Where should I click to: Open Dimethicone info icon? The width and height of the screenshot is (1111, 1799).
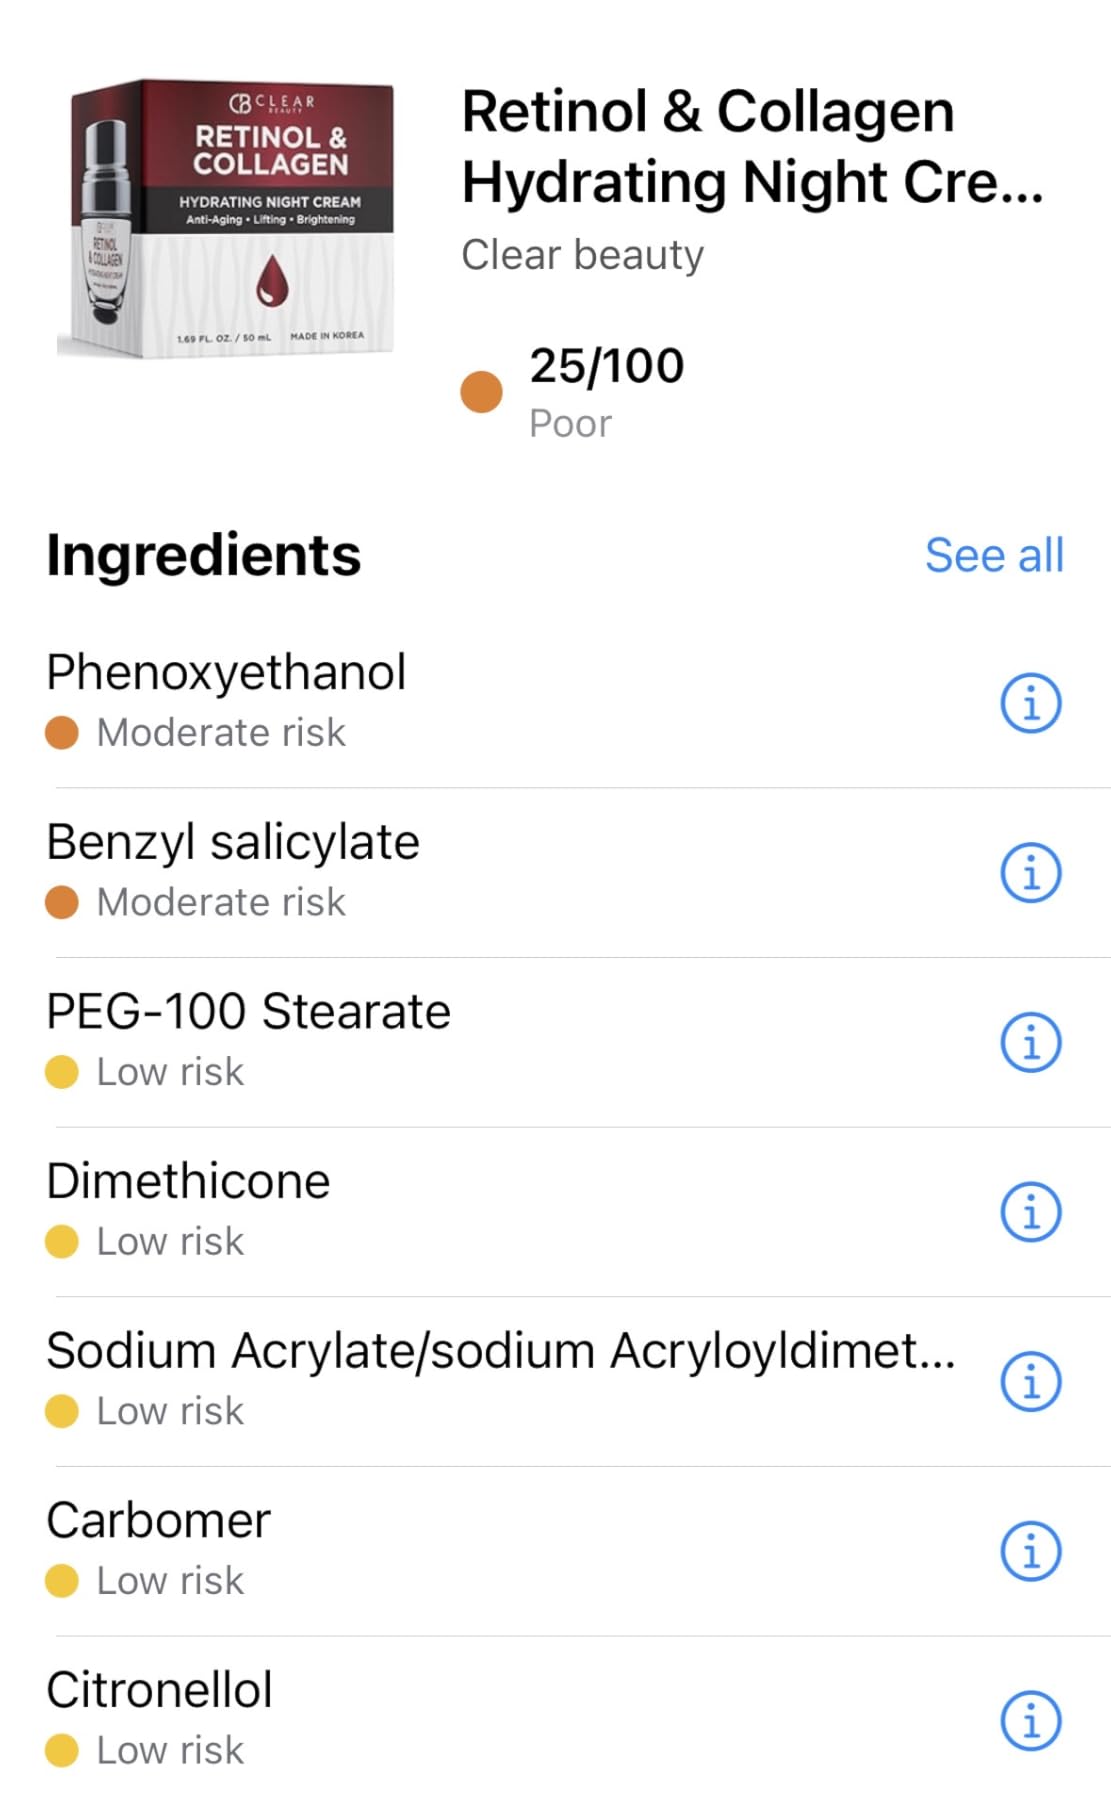(x=1030, y=1212)
